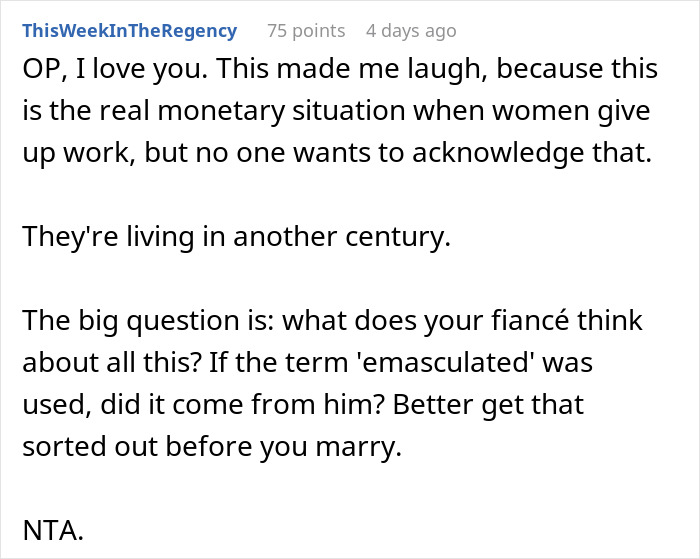Open ThisWeekInTheRegency user profile link
Viewport: 700px width, 559px height.
pyautogui.click(x=130, y=31)
